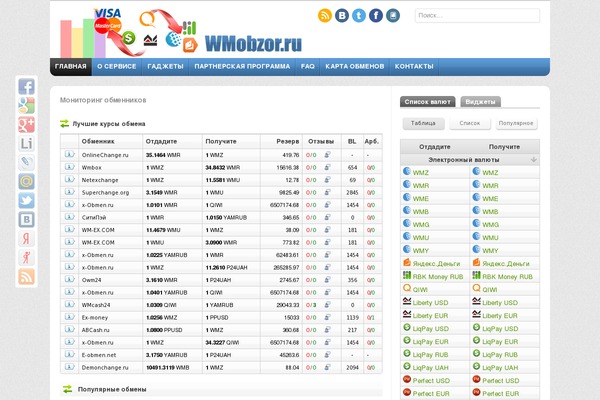Select Liberty USD in Отдадите column
This screenshot has height=400, width=600.
[430, 303]
